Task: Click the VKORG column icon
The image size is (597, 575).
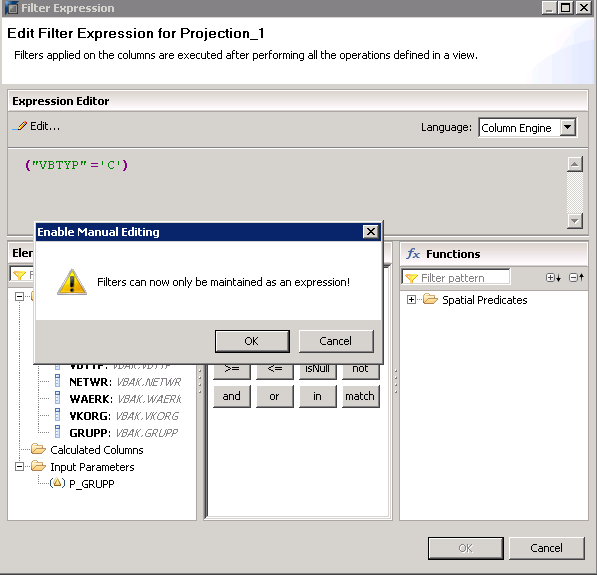Action: click(57, 415)
